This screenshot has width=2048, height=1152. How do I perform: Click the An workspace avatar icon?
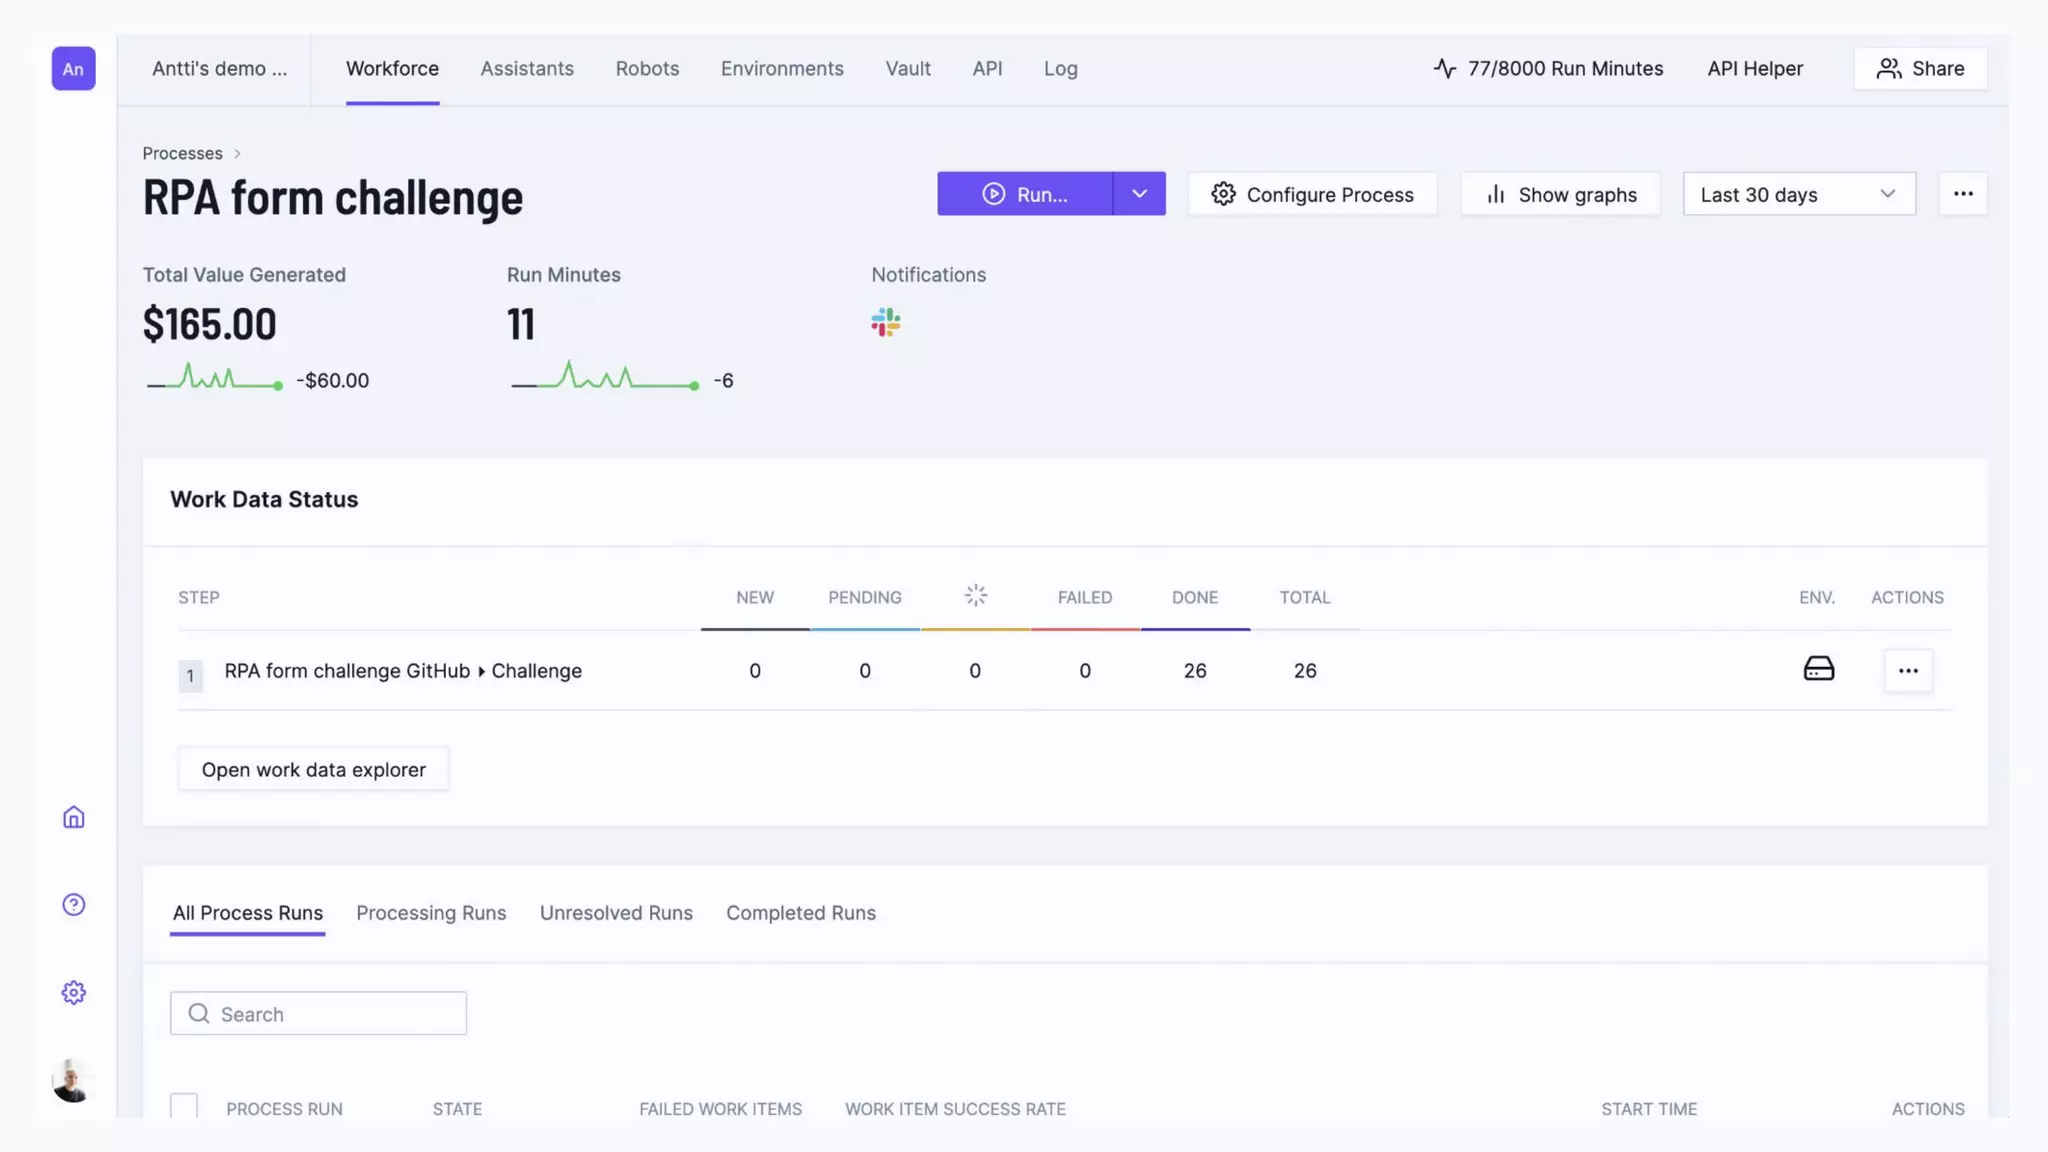[73, 68]
